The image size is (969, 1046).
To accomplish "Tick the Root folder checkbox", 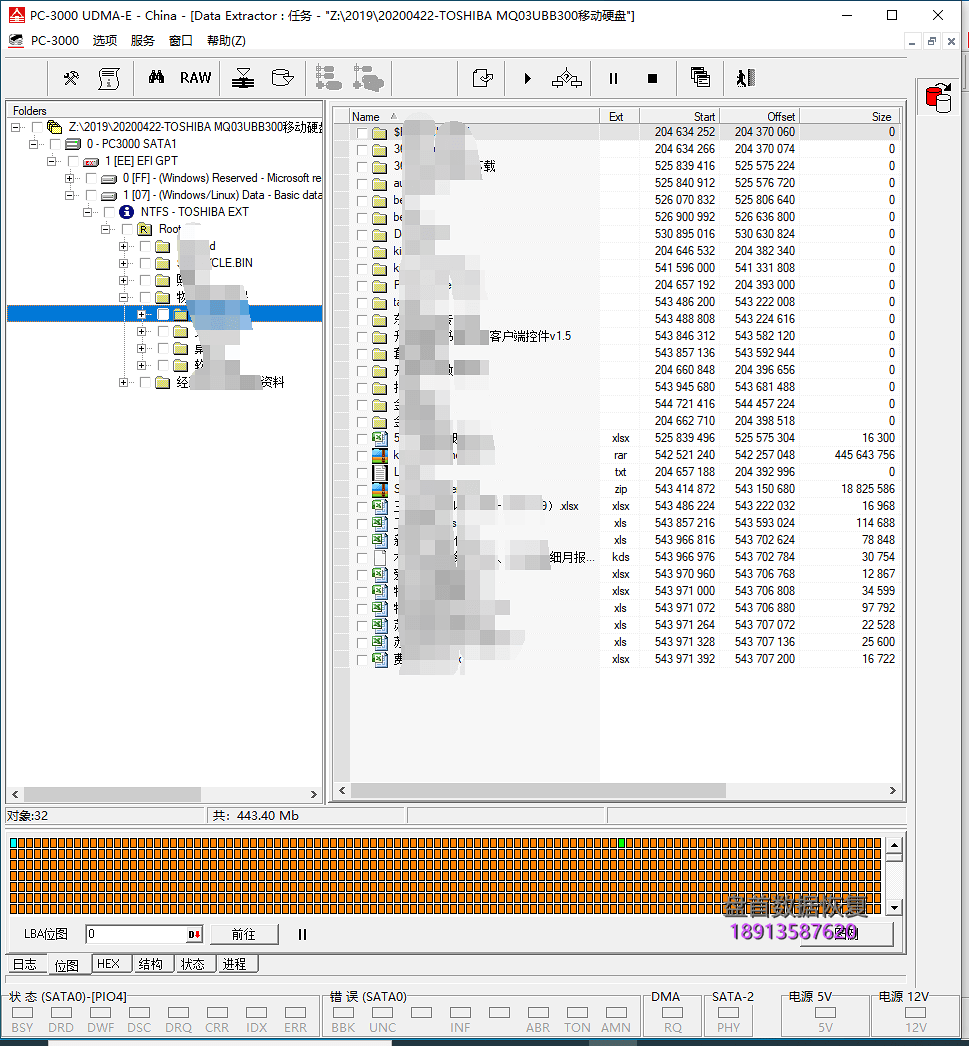I will point(127,229).
